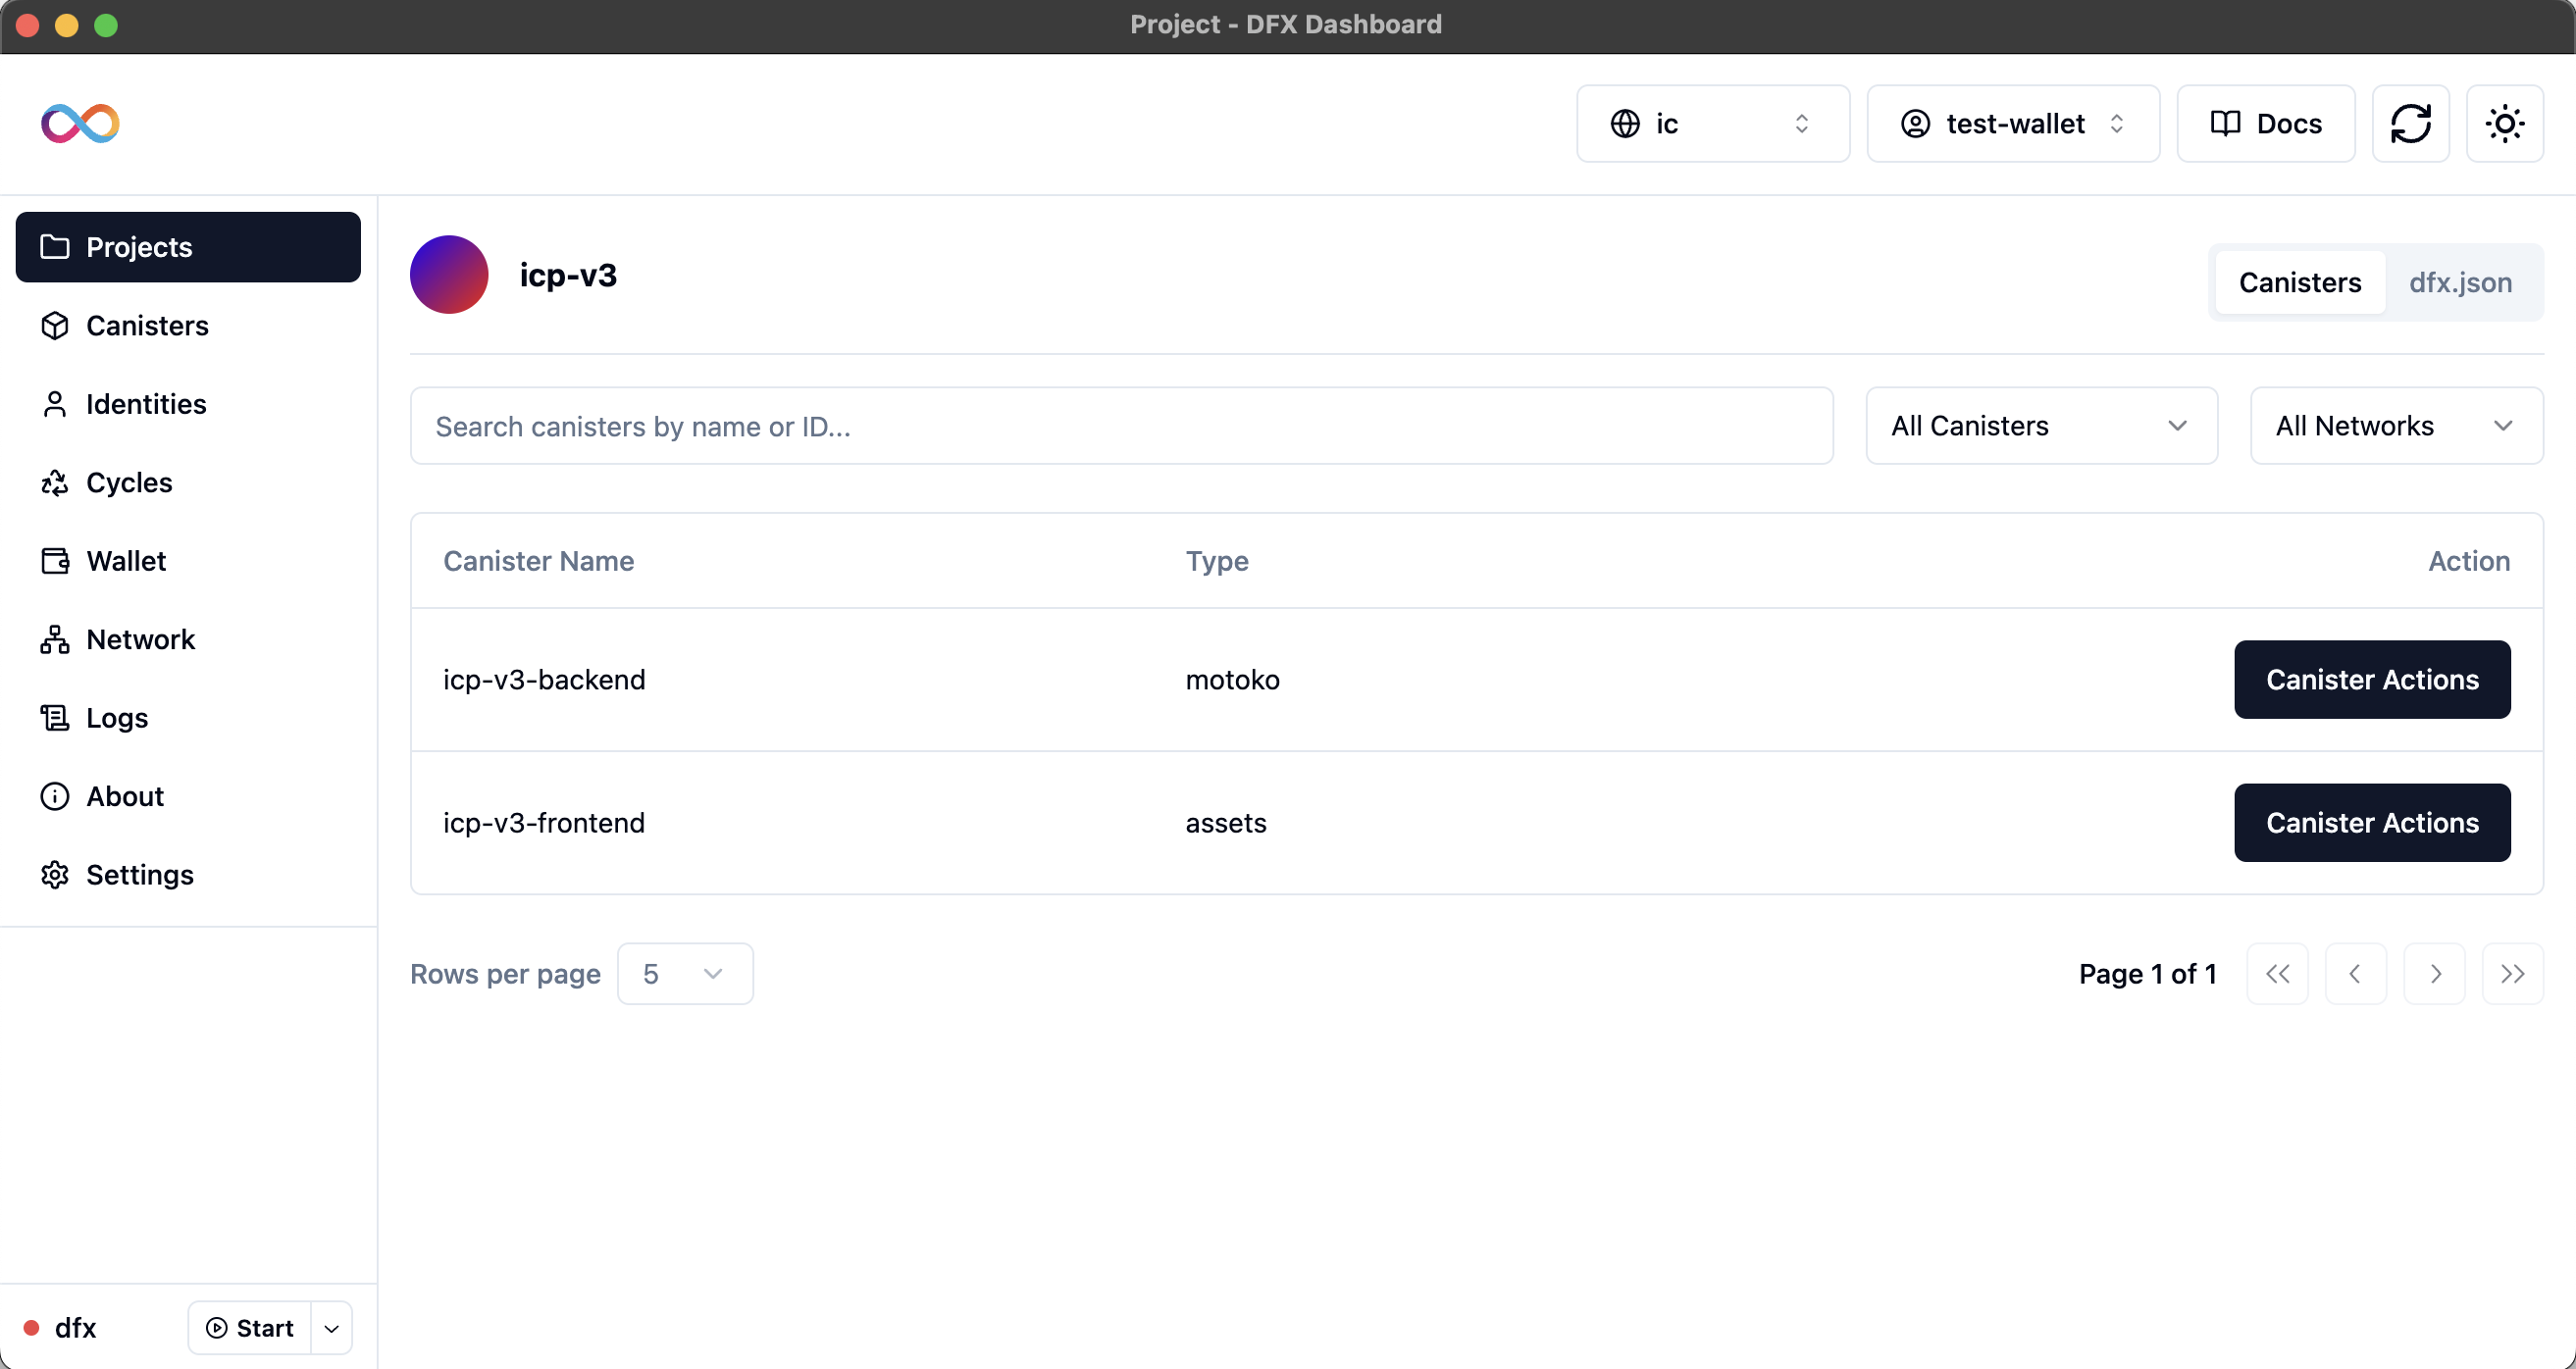The image size is (2576, 1369).
Task: Switch to the dfx.json tab
Action: (x=2460, y=282)
